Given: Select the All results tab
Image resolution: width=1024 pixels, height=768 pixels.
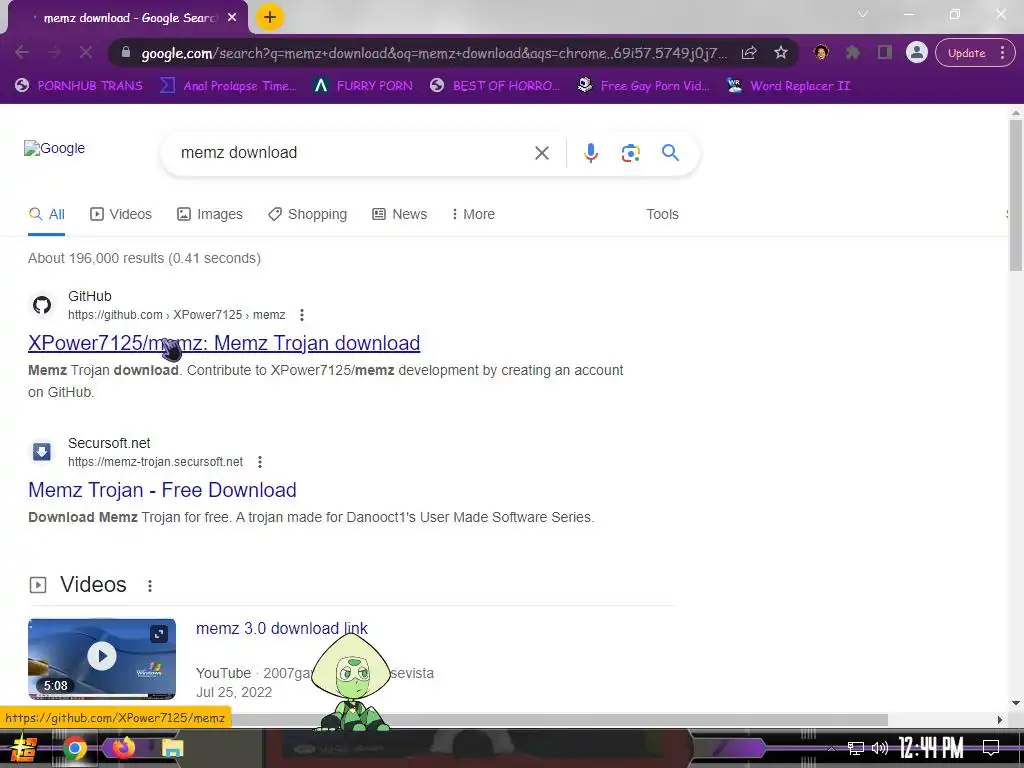Looking at the screenshot, I should 46,214.
